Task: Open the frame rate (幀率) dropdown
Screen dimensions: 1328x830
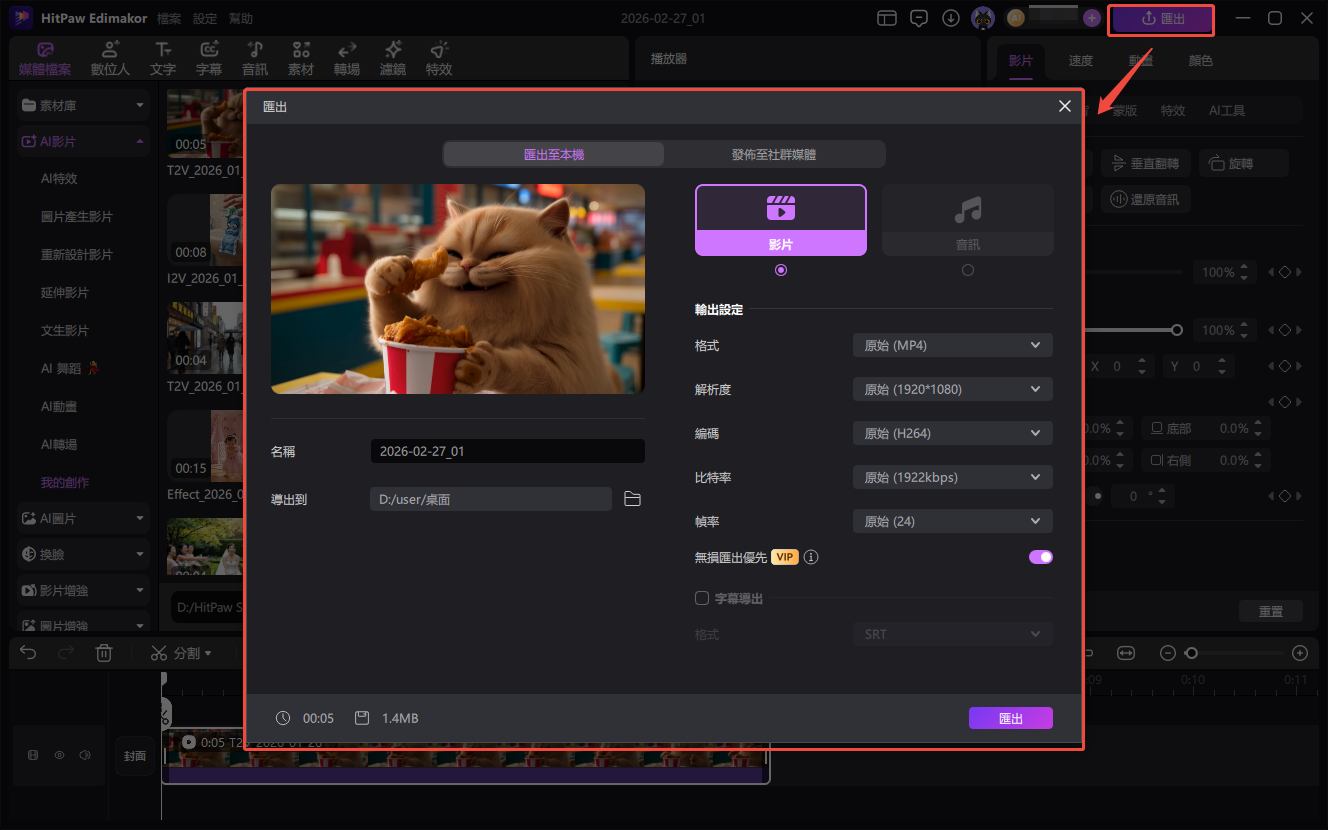Action: 952,521
